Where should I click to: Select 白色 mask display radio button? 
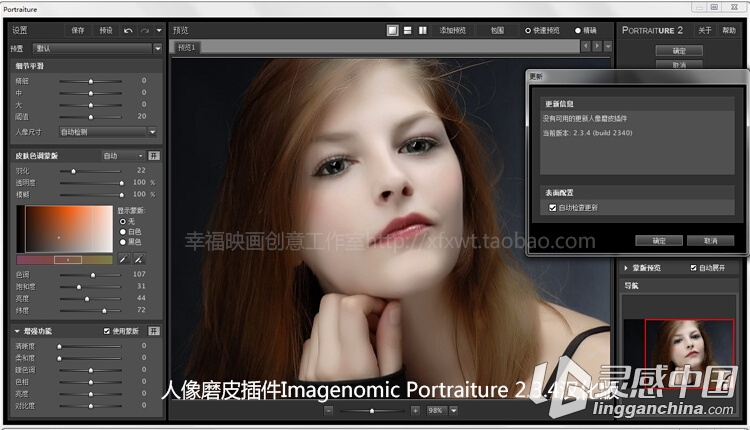[x=123, y=232]
